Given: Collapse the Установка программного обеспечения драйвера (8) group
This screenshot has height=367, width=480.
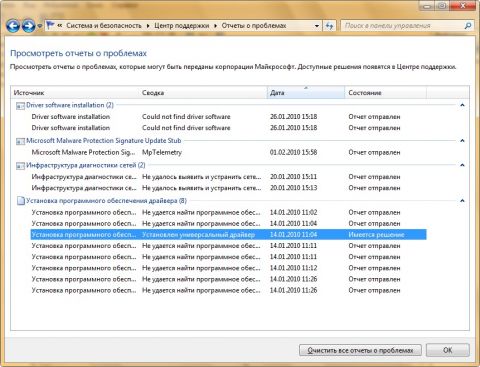Looking at the screenshot, I should tap(462, 201).
